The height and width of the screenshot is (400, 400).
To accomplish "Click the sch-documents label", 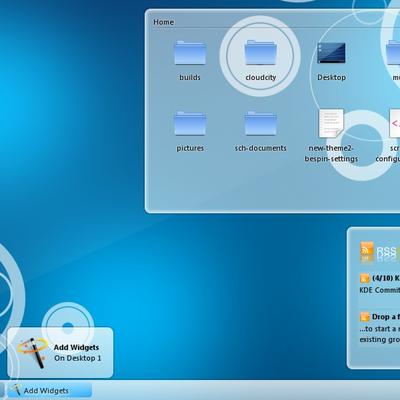I will 261,148.
